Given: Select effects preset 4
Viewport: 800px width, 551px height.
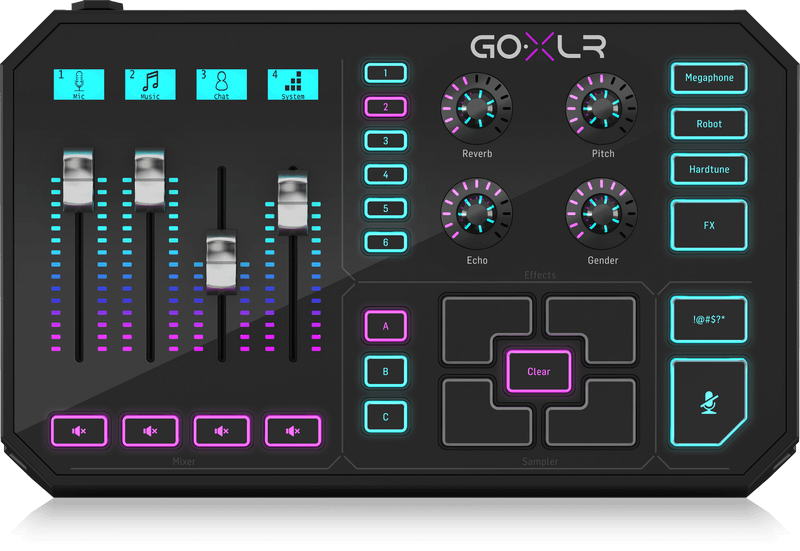Looking at the screenshot, I should 386,174.
